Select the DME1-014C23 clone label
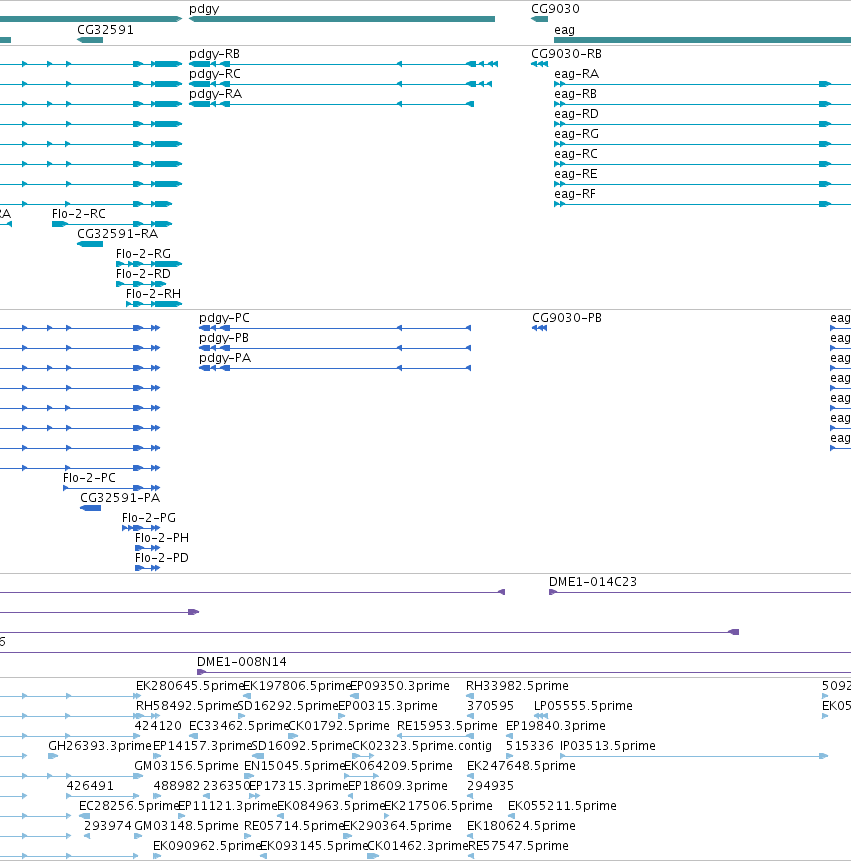This screenshot has width=851, height=861. [593, 582]
